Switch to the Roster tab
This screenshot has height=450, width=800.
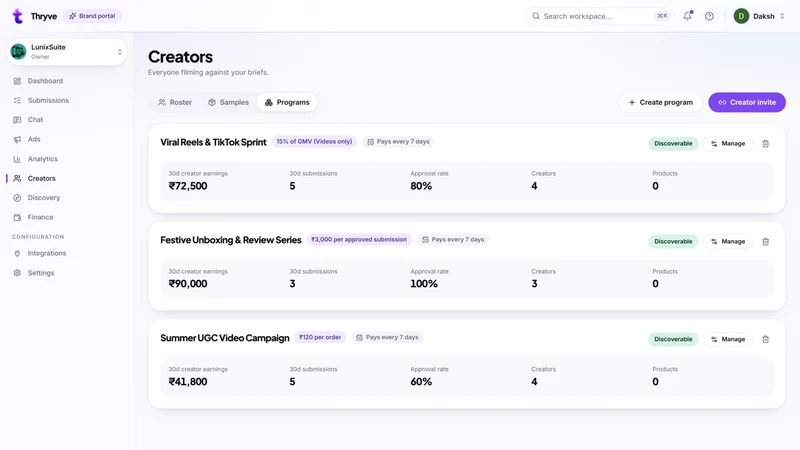(175, 103)
